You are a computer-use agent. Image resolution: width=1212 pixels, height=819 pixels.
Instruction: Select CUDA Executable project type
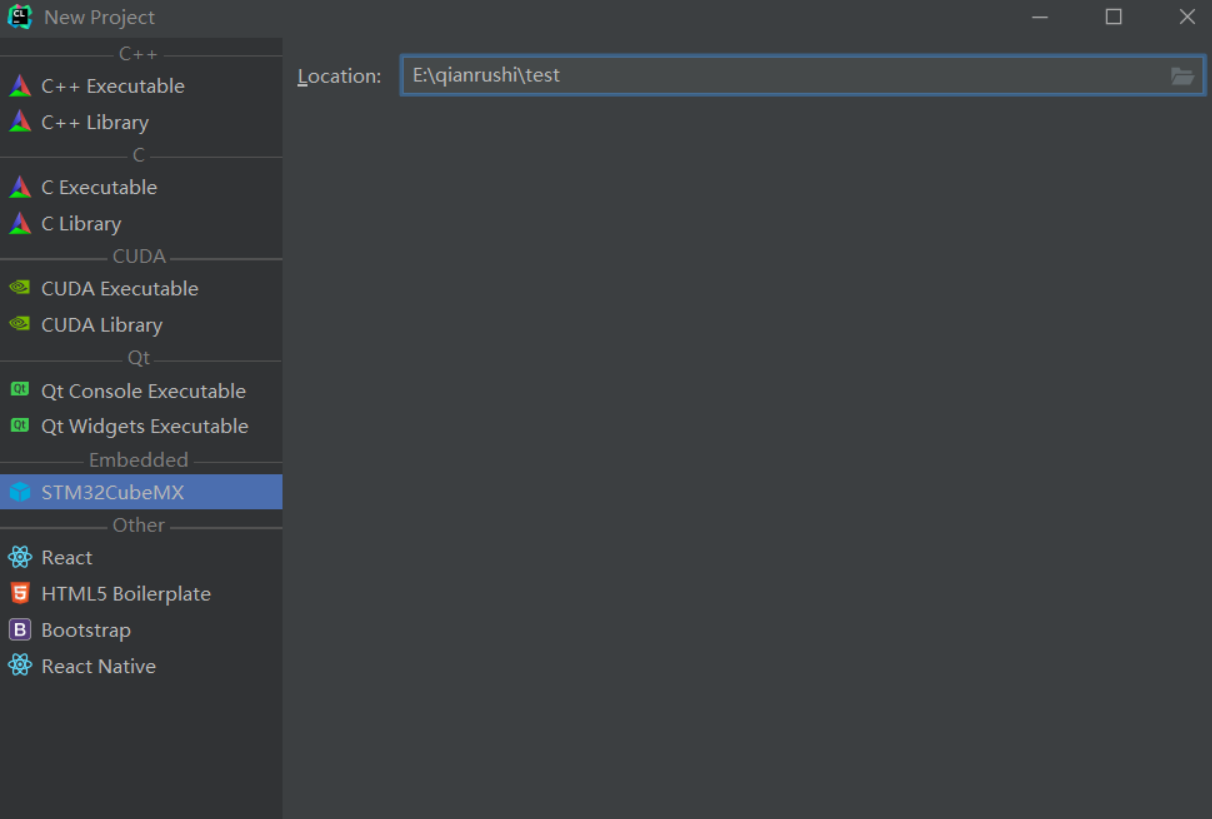(x=141, y=288)
